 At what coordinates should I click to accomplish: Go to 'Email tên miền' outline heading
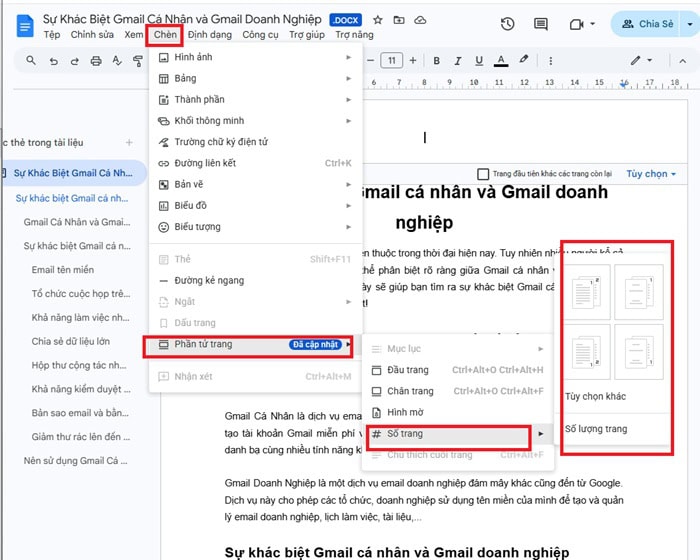click(x=62, y=270)
